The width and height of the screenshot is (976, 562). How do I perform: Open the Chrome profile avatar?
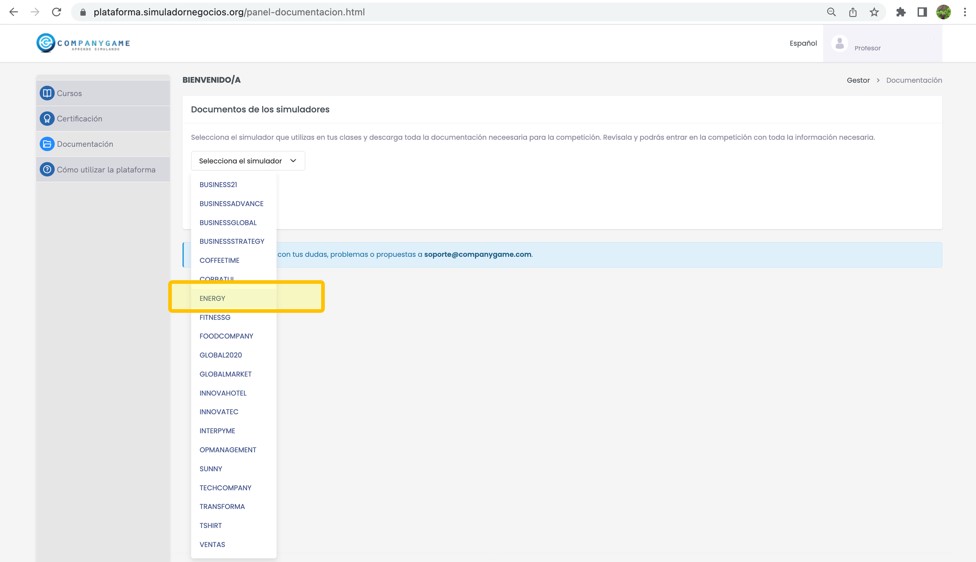(x=944, y=12)
